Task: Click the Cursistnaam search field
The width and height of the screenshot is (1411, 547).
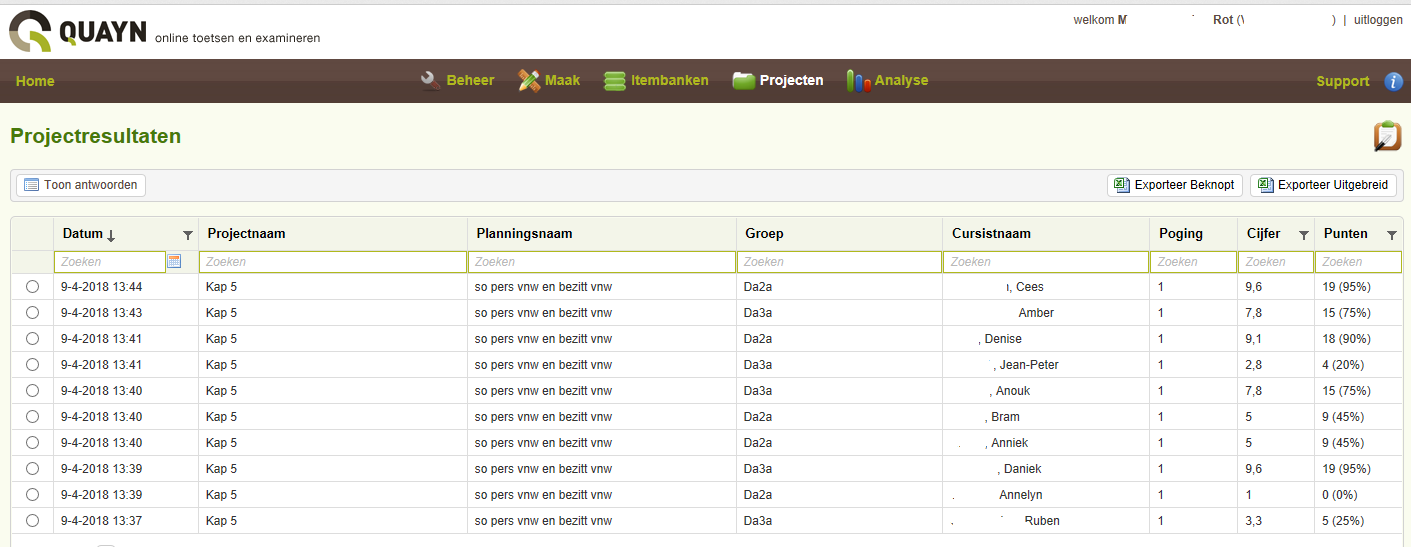Action: (x=1046, y=262)
